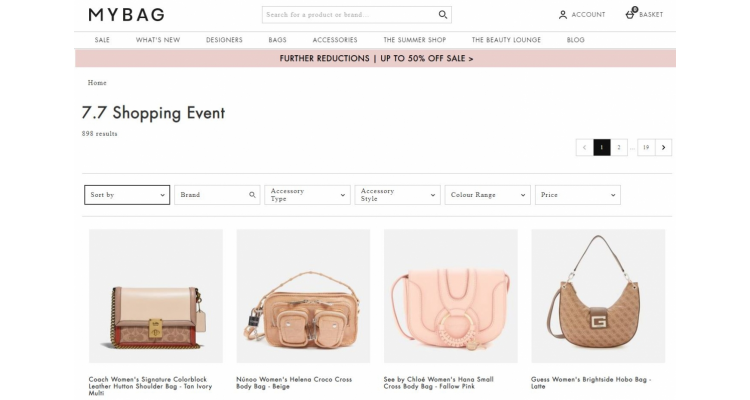This screenshot has width=750, height=400.
Task: Expand the Colour Range filter
Action: pyautogui.click(x=487, y=195)
